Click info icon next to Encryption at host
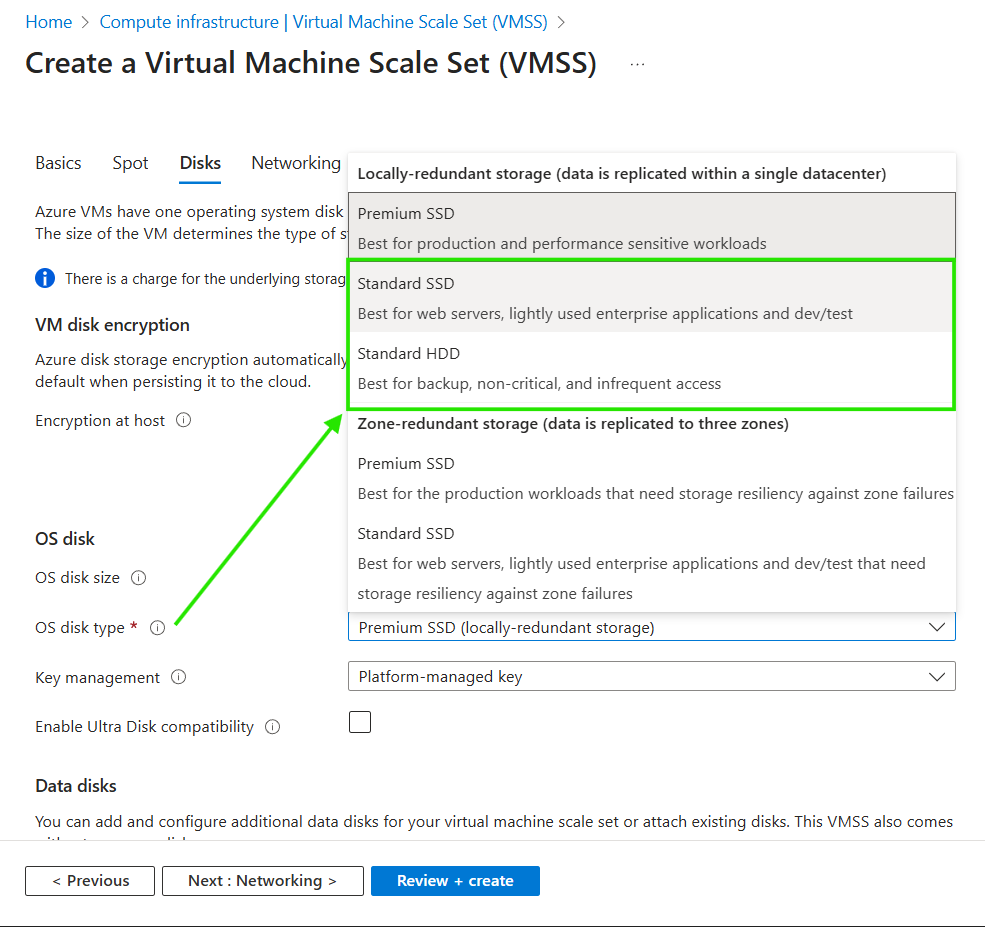985x927 pixels. click(x=183, y=421)
